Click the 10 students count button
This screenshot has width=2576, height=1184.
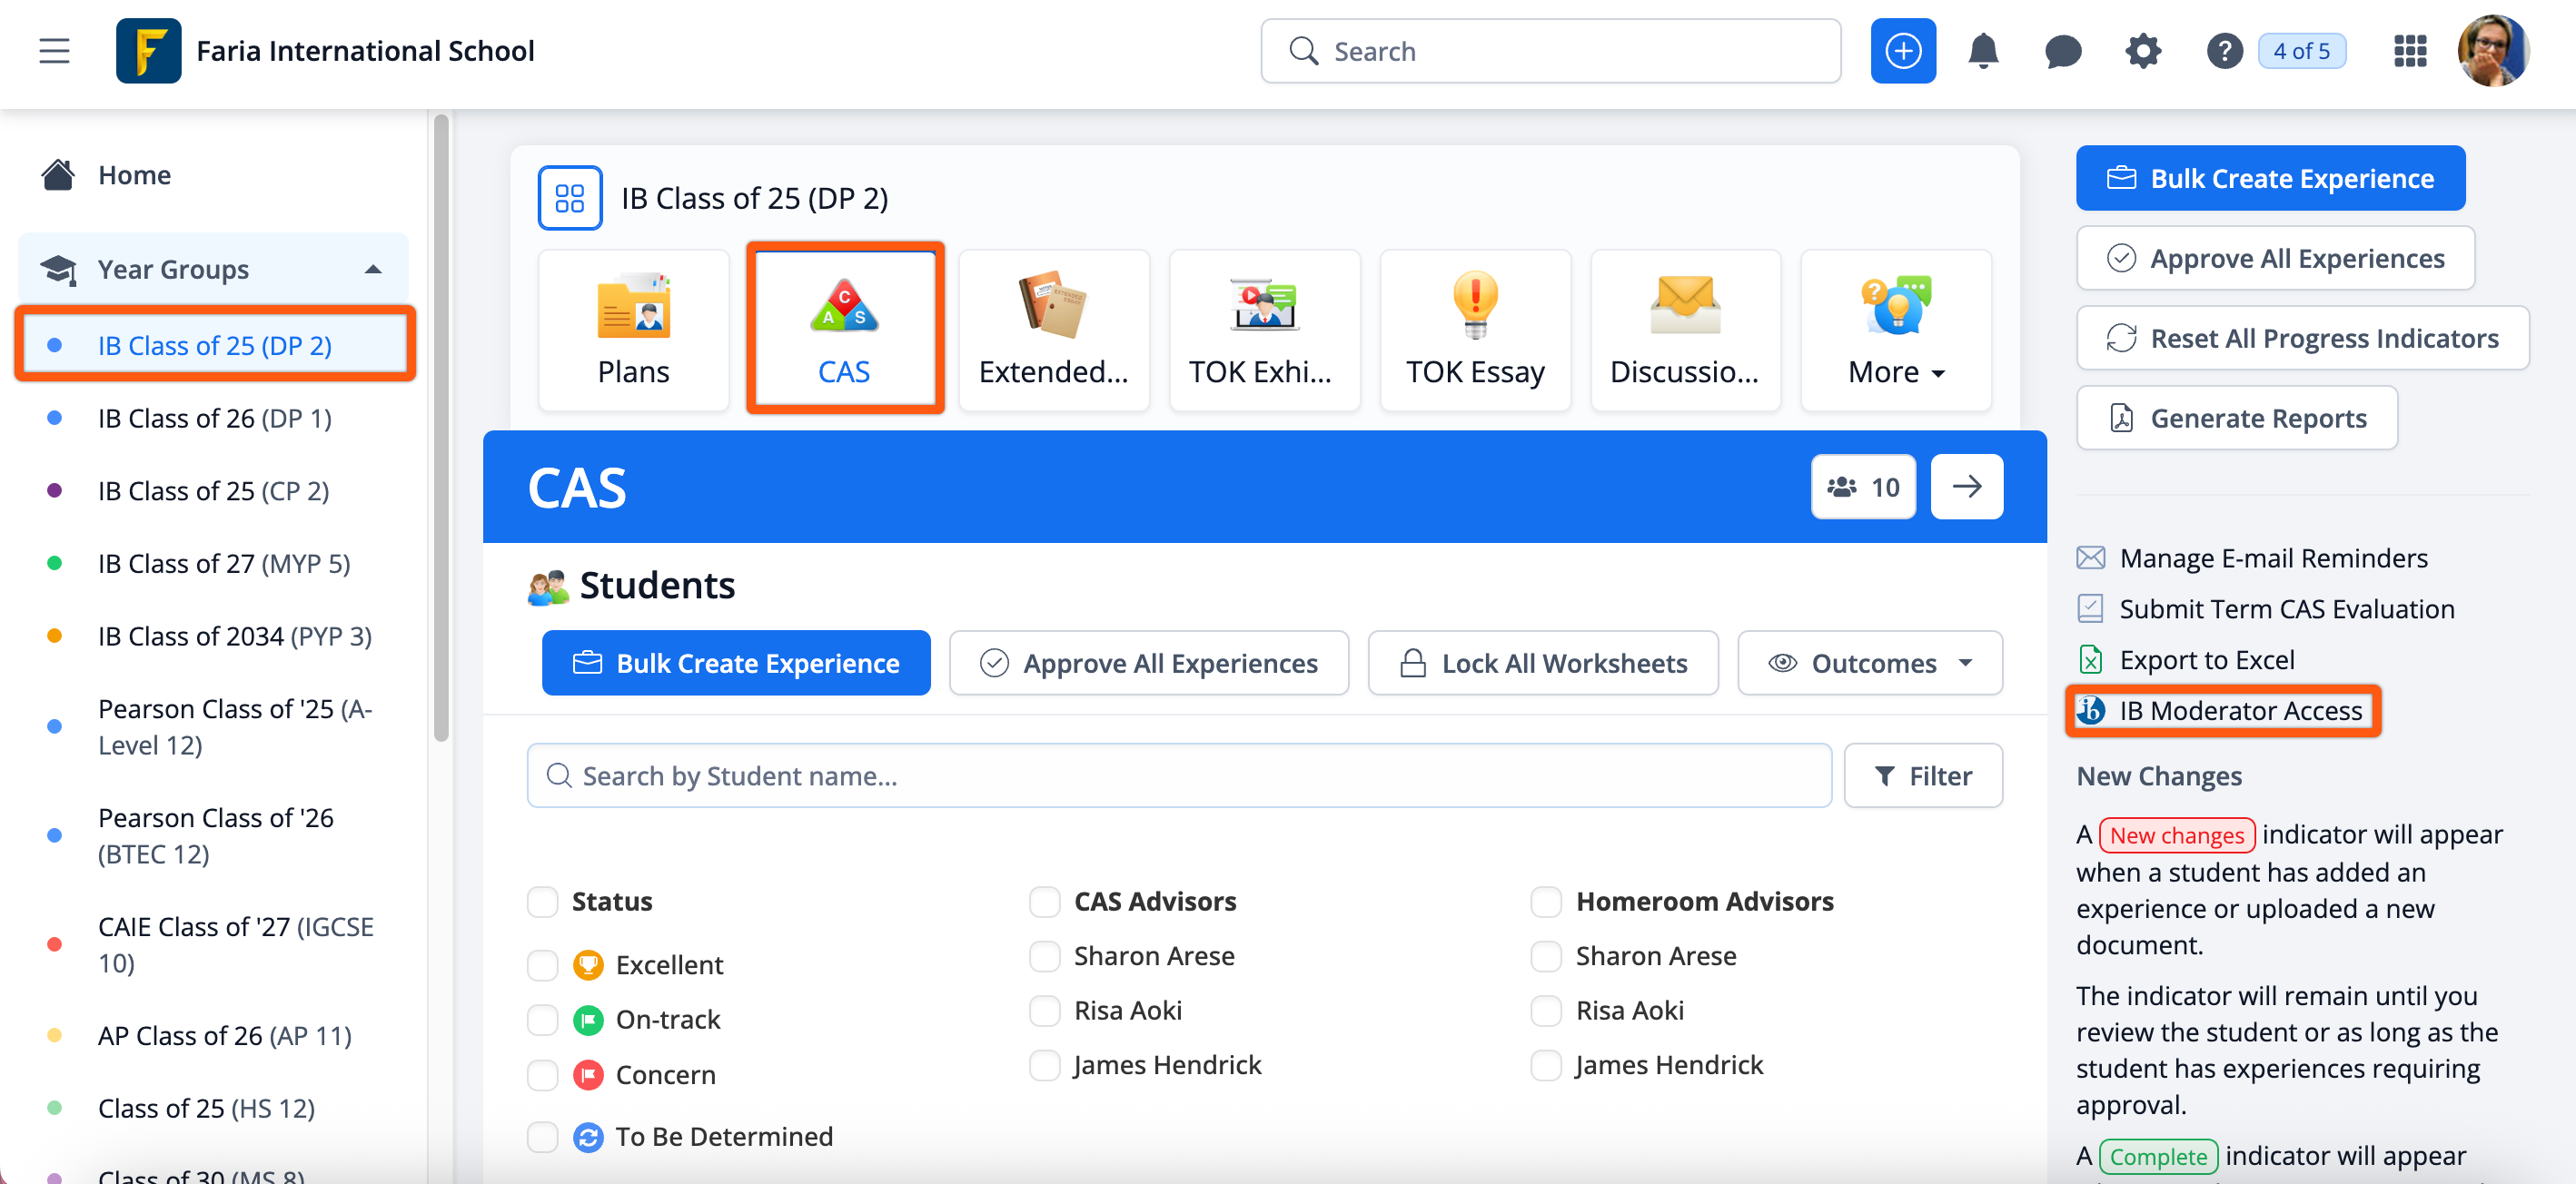click(1863, 487)
